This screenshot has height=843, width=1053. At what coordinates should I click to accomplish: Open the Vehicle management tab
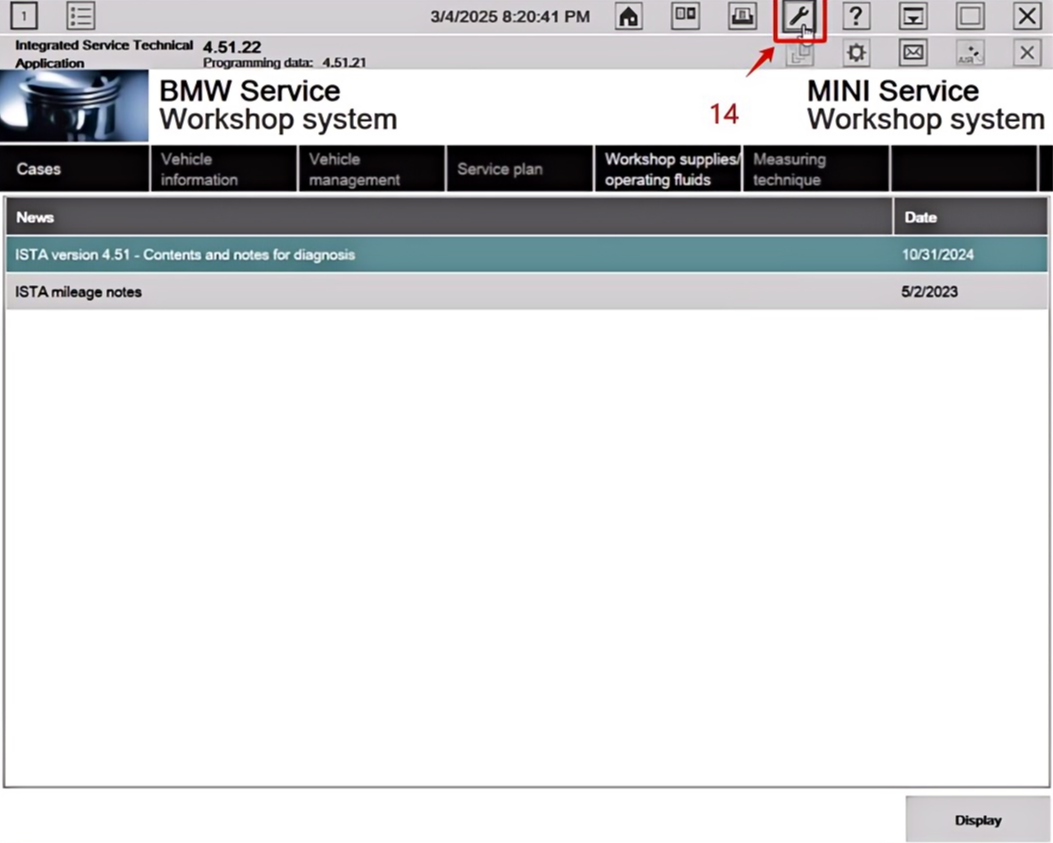pos(370,169)
